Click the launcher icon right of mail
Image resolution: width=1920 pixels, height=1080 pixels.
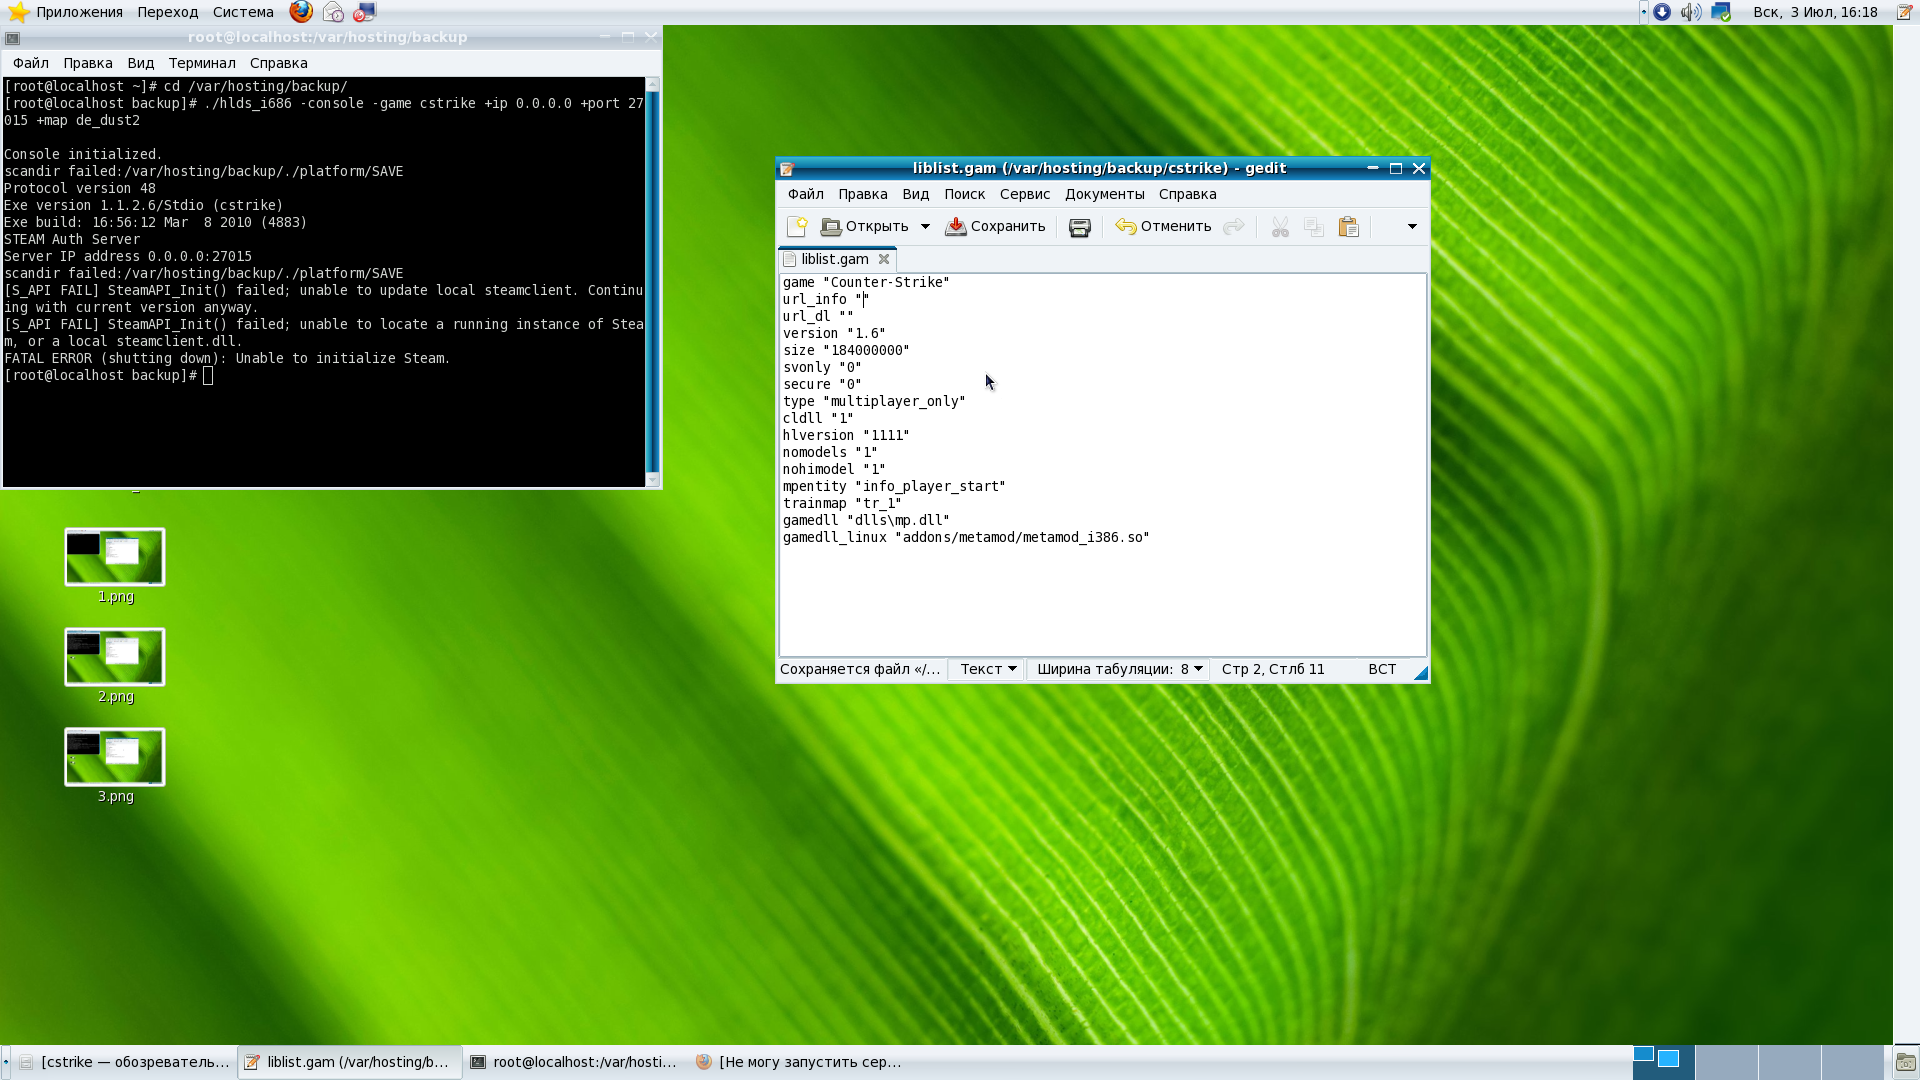pyautogui.click(x=365, y=12)
